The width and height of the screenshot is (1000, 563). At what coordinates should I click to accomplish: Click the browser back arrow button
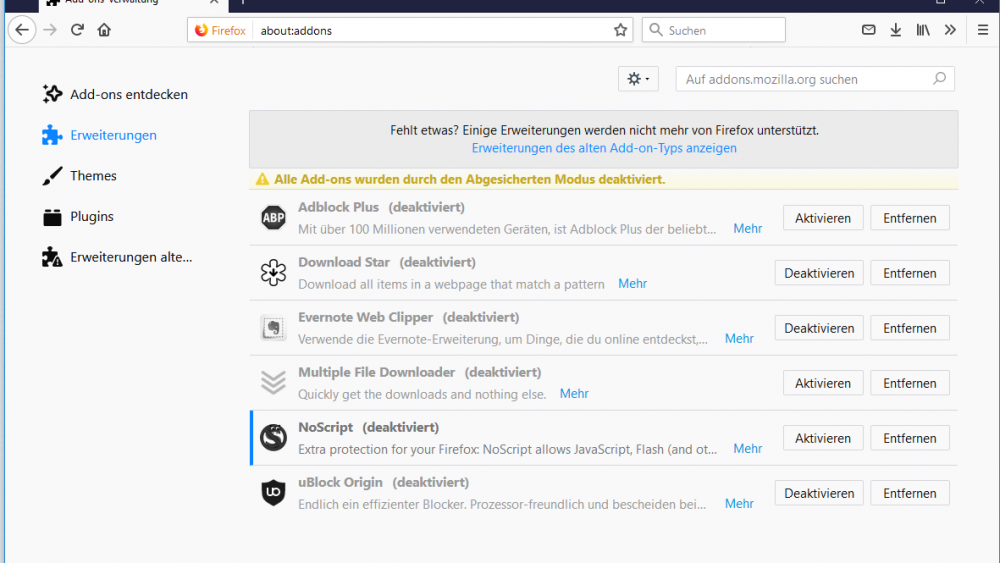[22, 30]
